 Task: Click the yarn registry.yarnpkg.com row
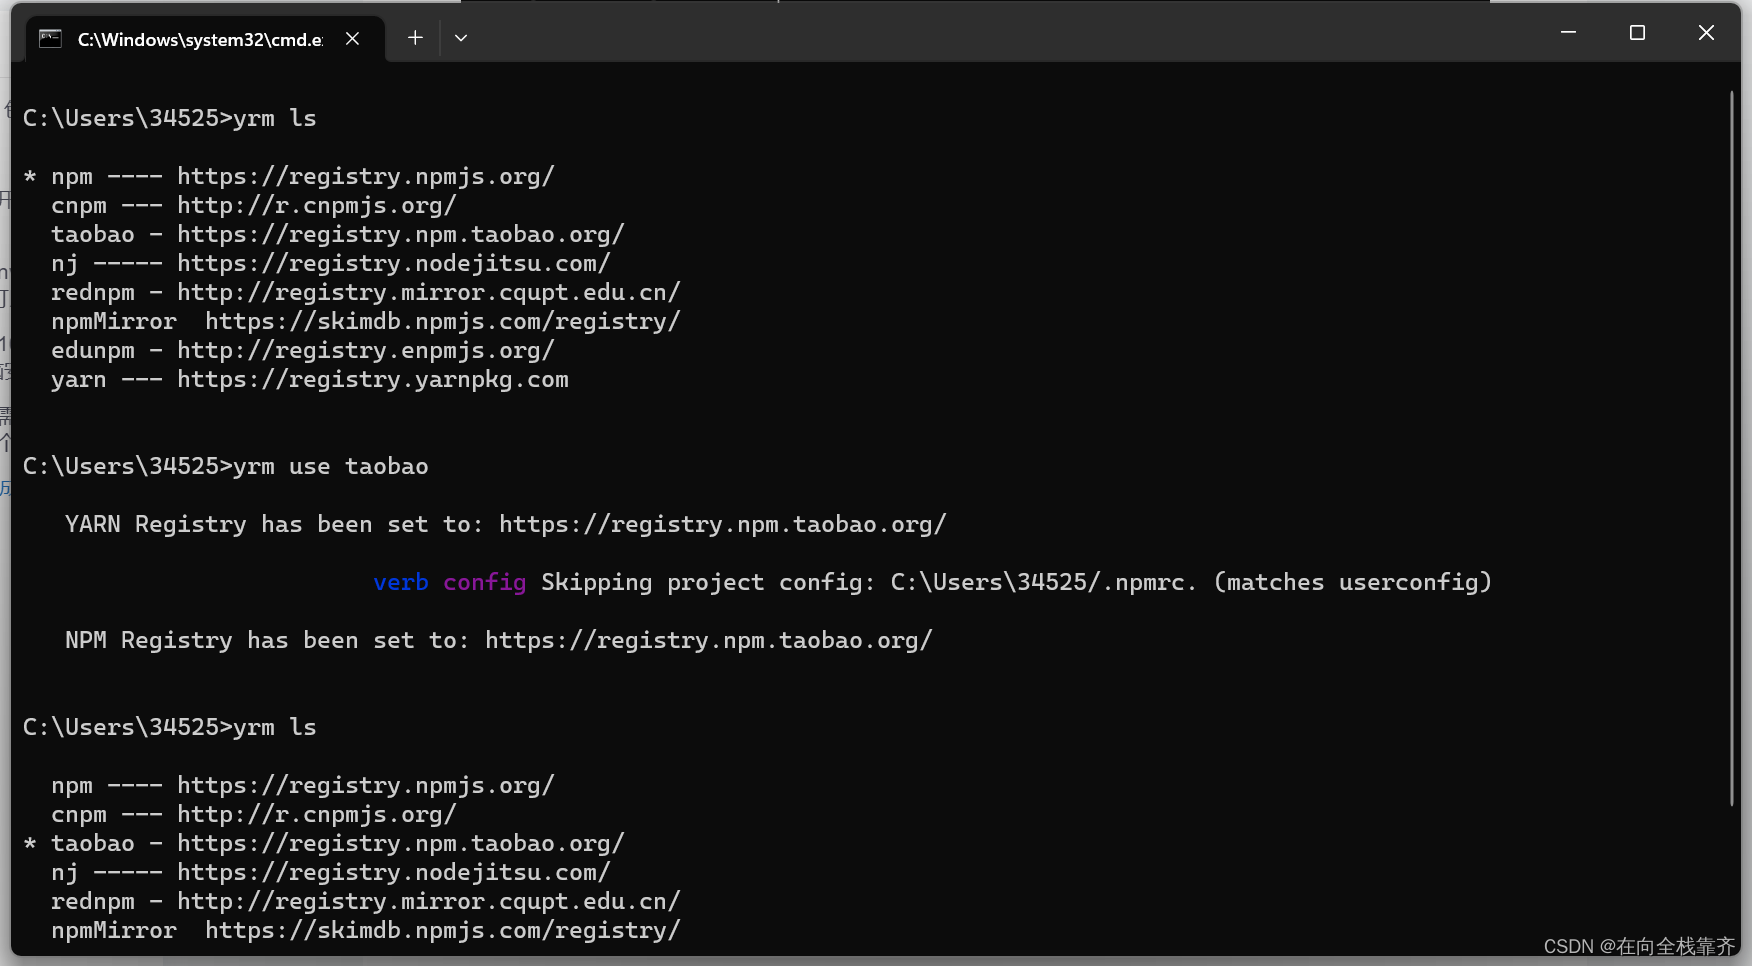310,380
